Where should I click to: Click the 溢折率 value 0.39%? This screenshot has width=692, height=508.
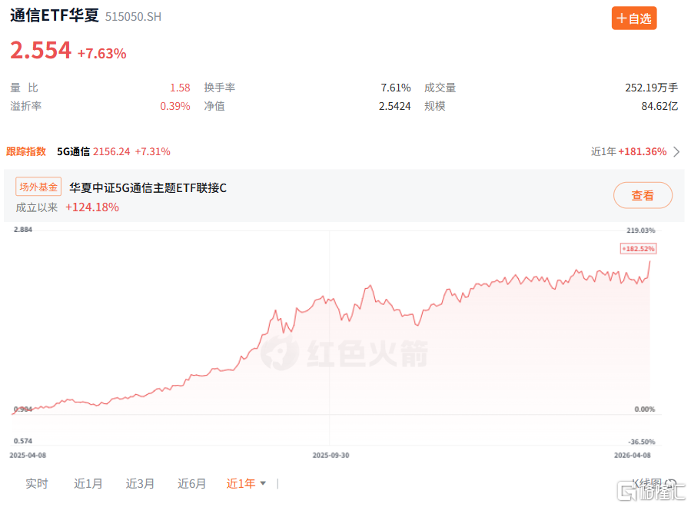175,106
